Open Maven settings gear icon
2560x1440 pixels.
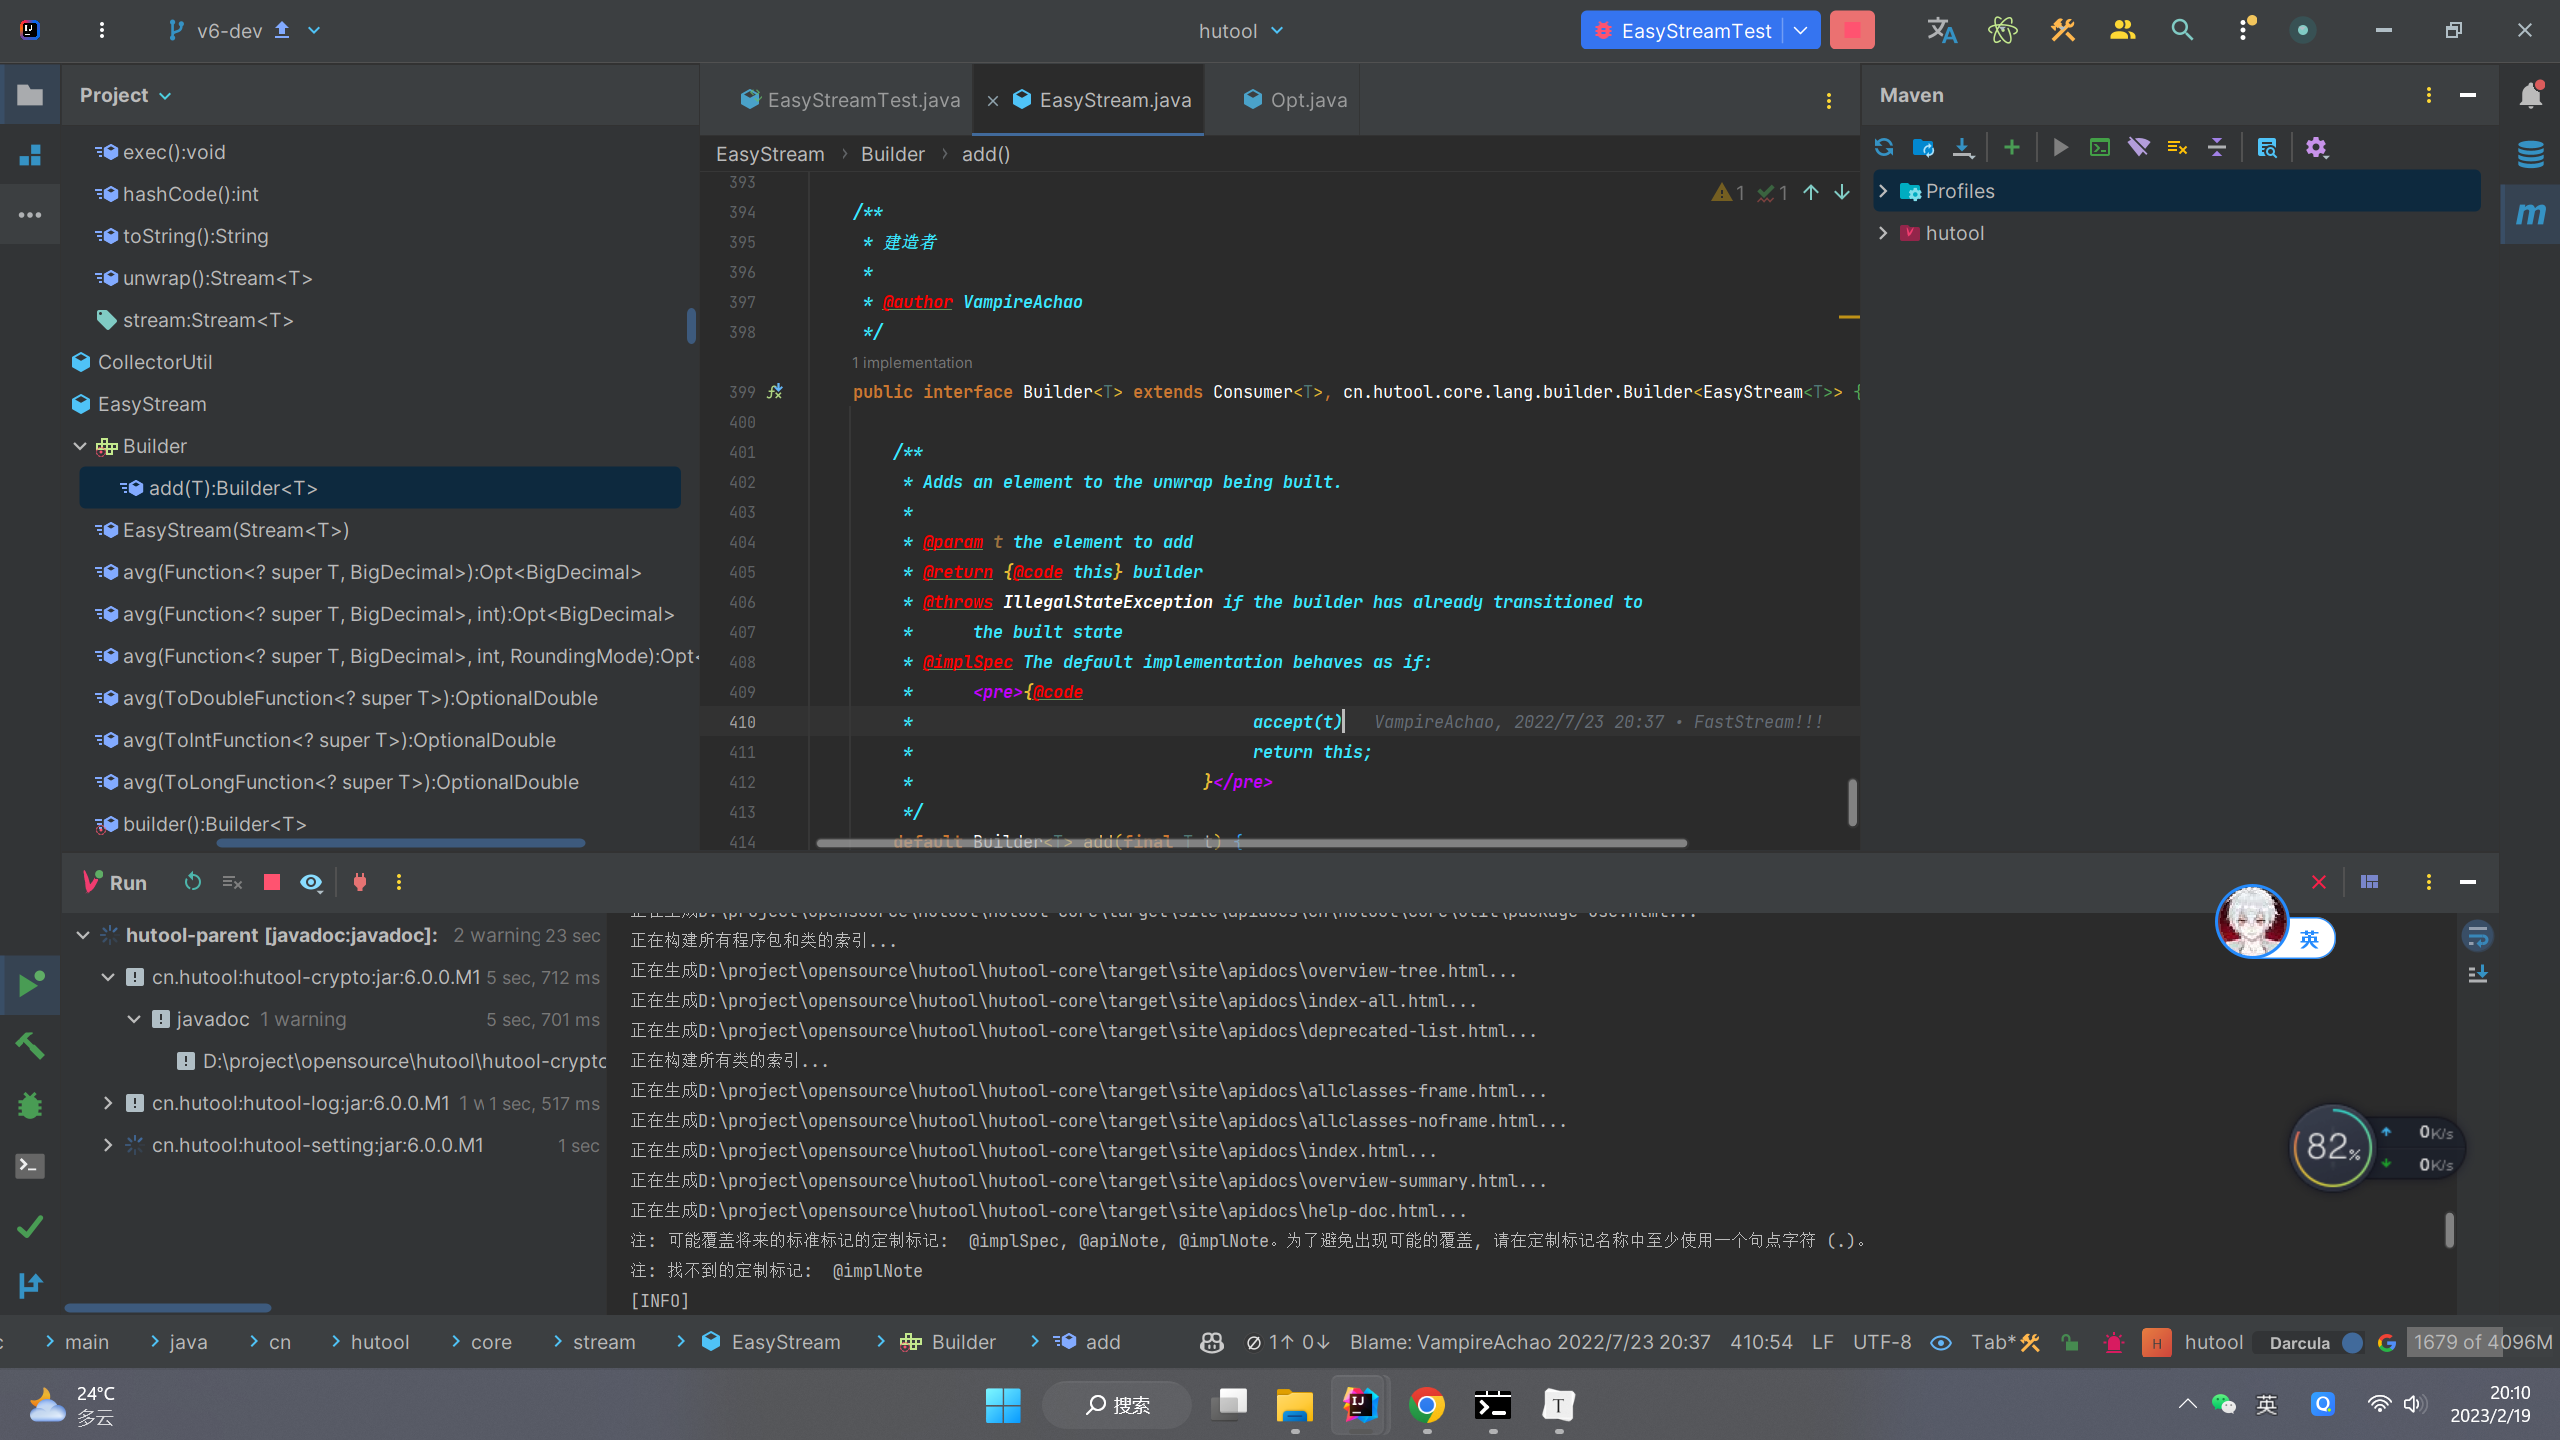[2316, 148]
